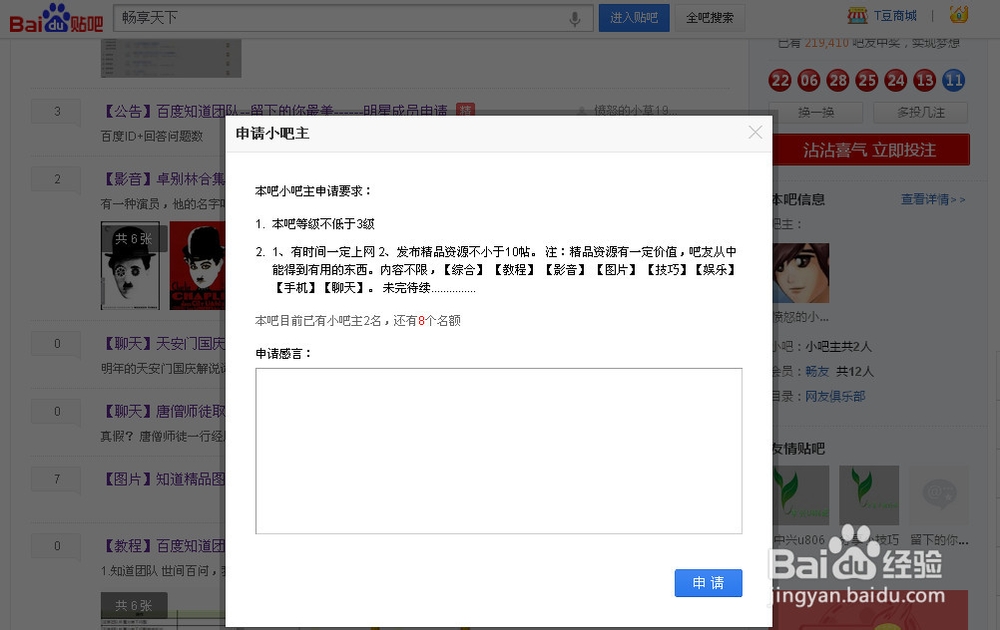Viewport: 1000px width, 630px height.
Task: Expand 共6张 thumbnails on the 教程 thread
Action: click(134, 605)
